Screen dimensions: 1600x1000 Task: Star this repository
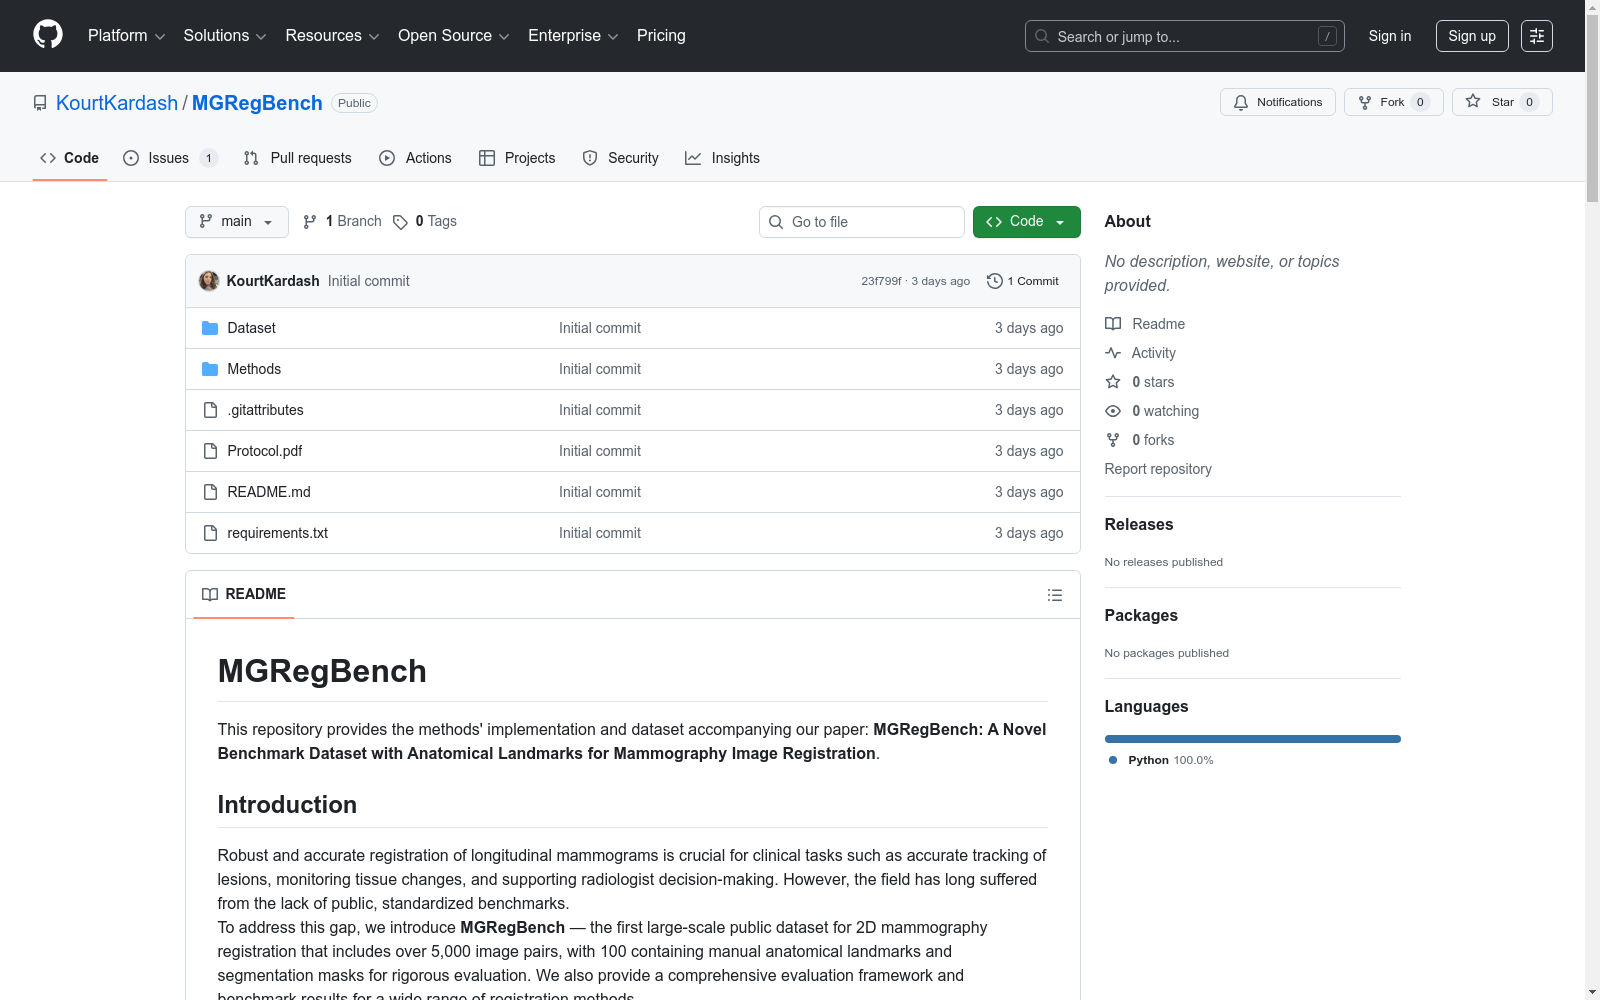coord(1502,102)
